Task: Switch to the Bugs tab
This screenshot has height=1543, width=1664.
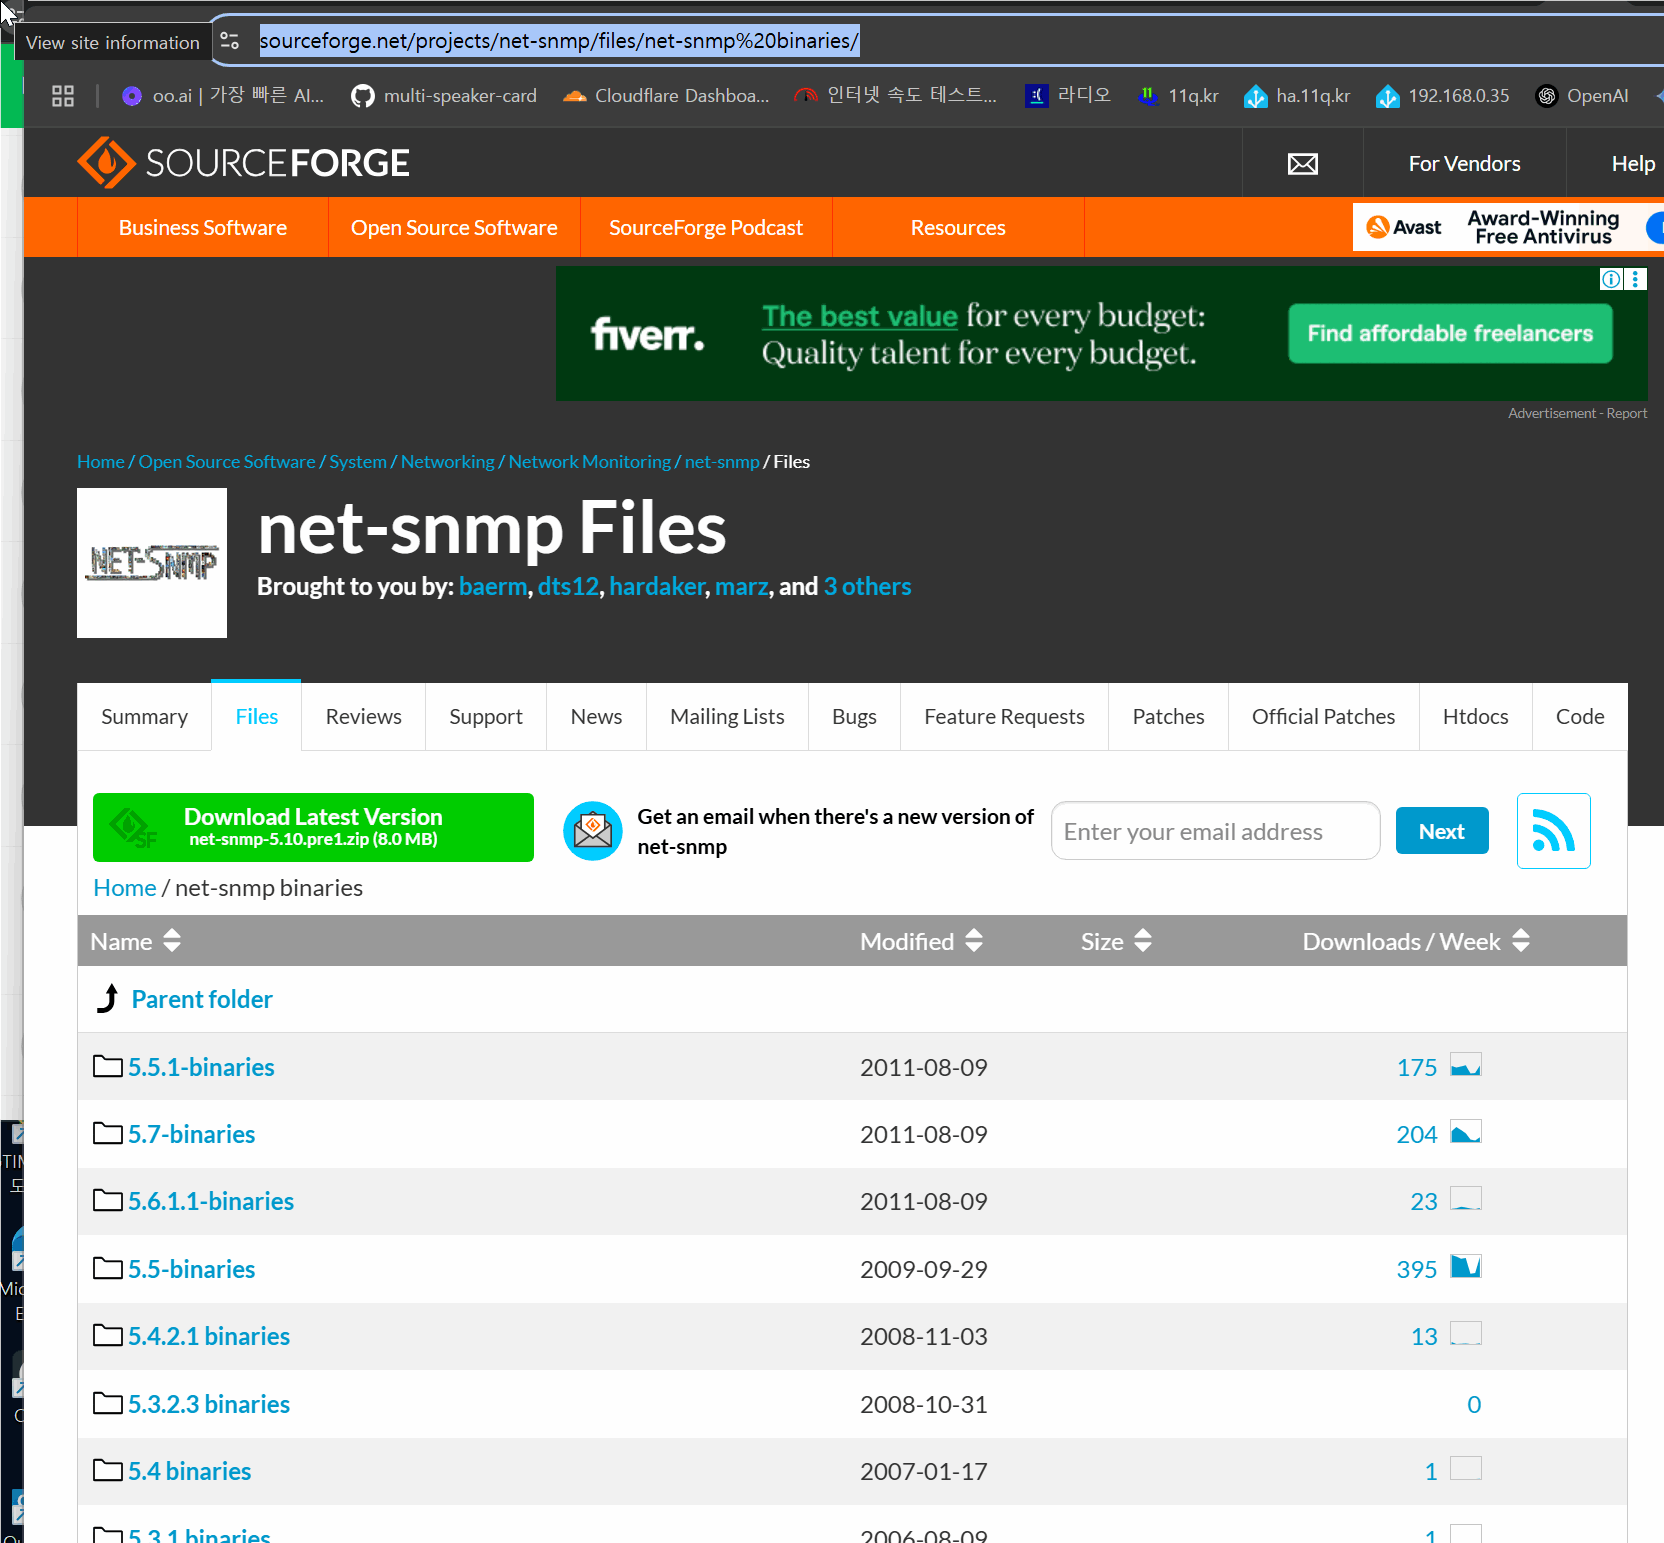Action: 854,716
